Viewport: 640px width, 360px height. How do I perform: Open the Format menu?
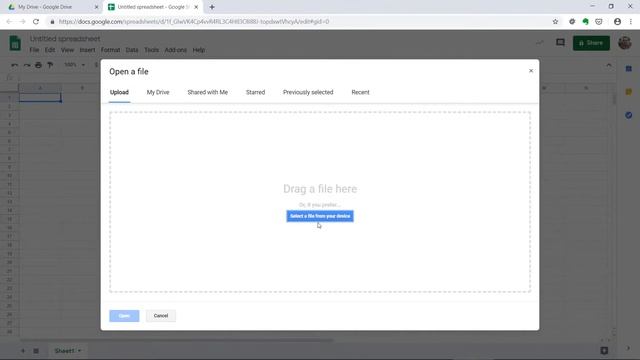110,50
